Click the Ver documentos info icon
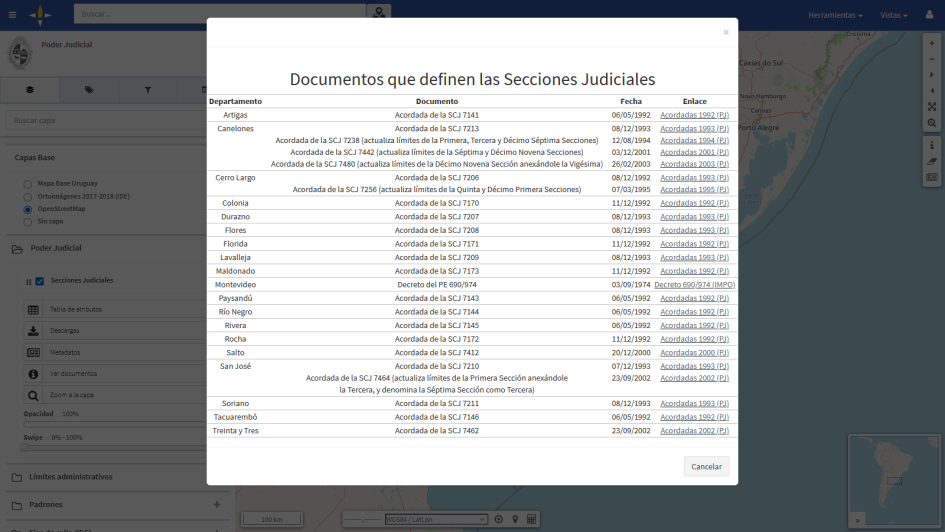 (33, 374)
